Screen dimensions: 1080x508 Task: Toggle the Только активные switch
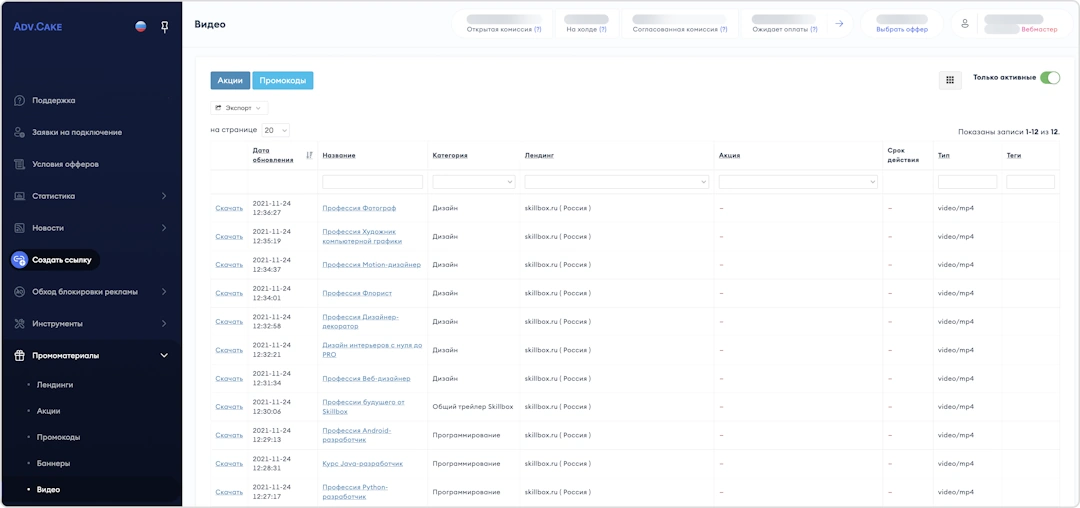click(x=1049, y=78)
